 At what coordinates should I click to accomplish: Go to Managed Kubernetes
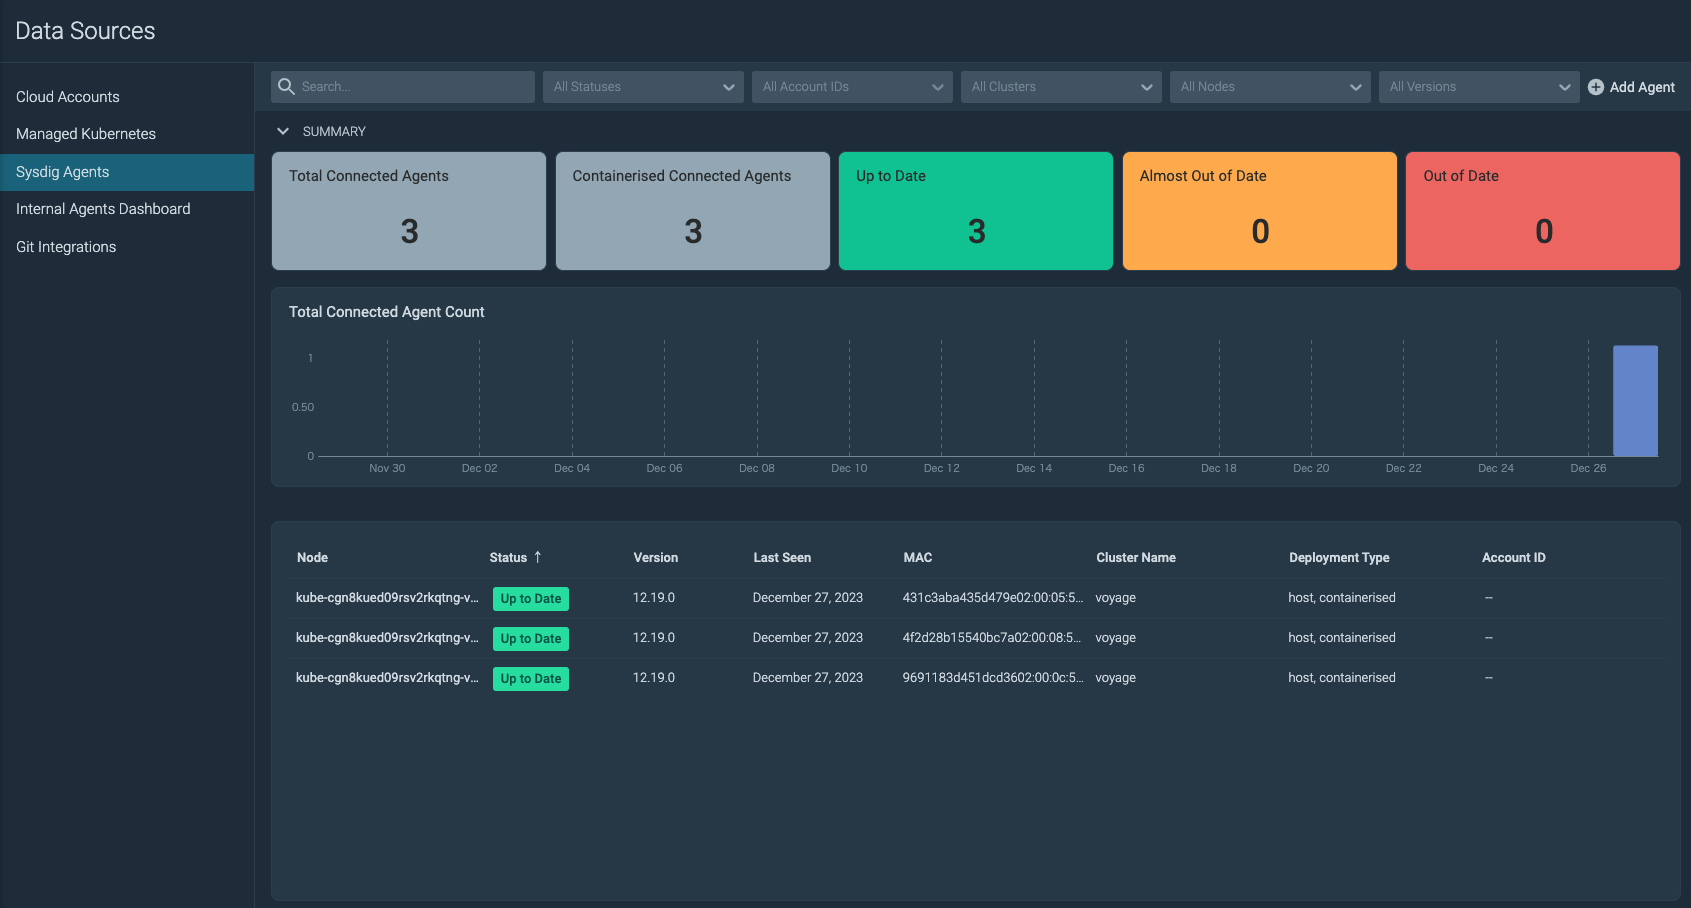(x=127, y=134)
